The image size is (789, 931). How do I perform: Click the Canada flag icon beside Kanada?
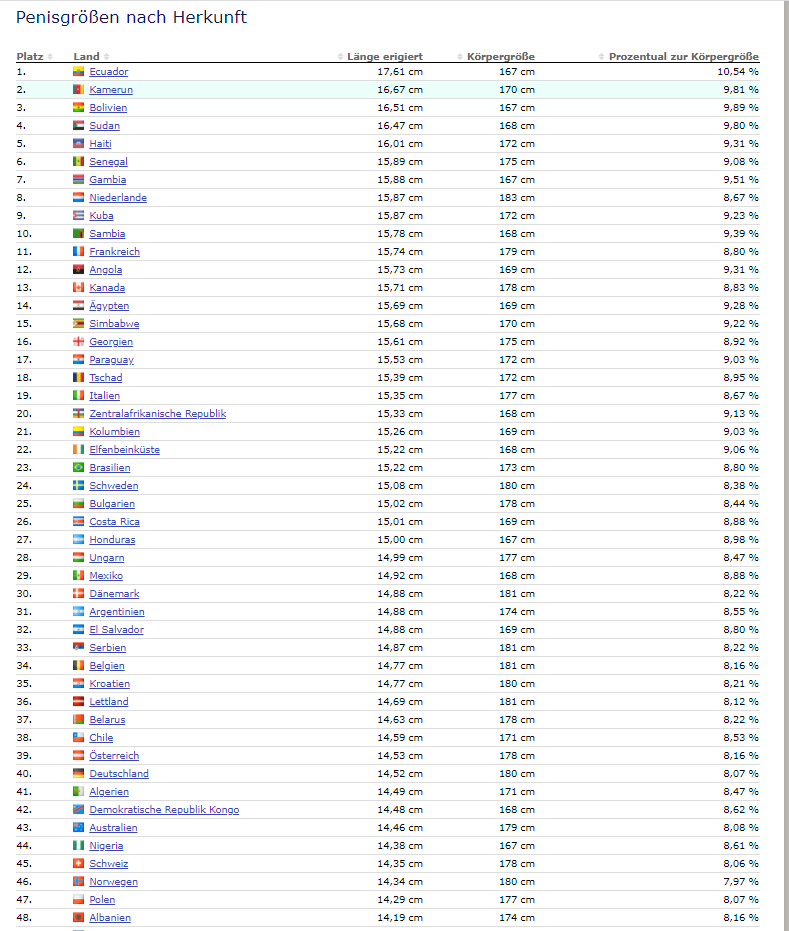[78, 288]
